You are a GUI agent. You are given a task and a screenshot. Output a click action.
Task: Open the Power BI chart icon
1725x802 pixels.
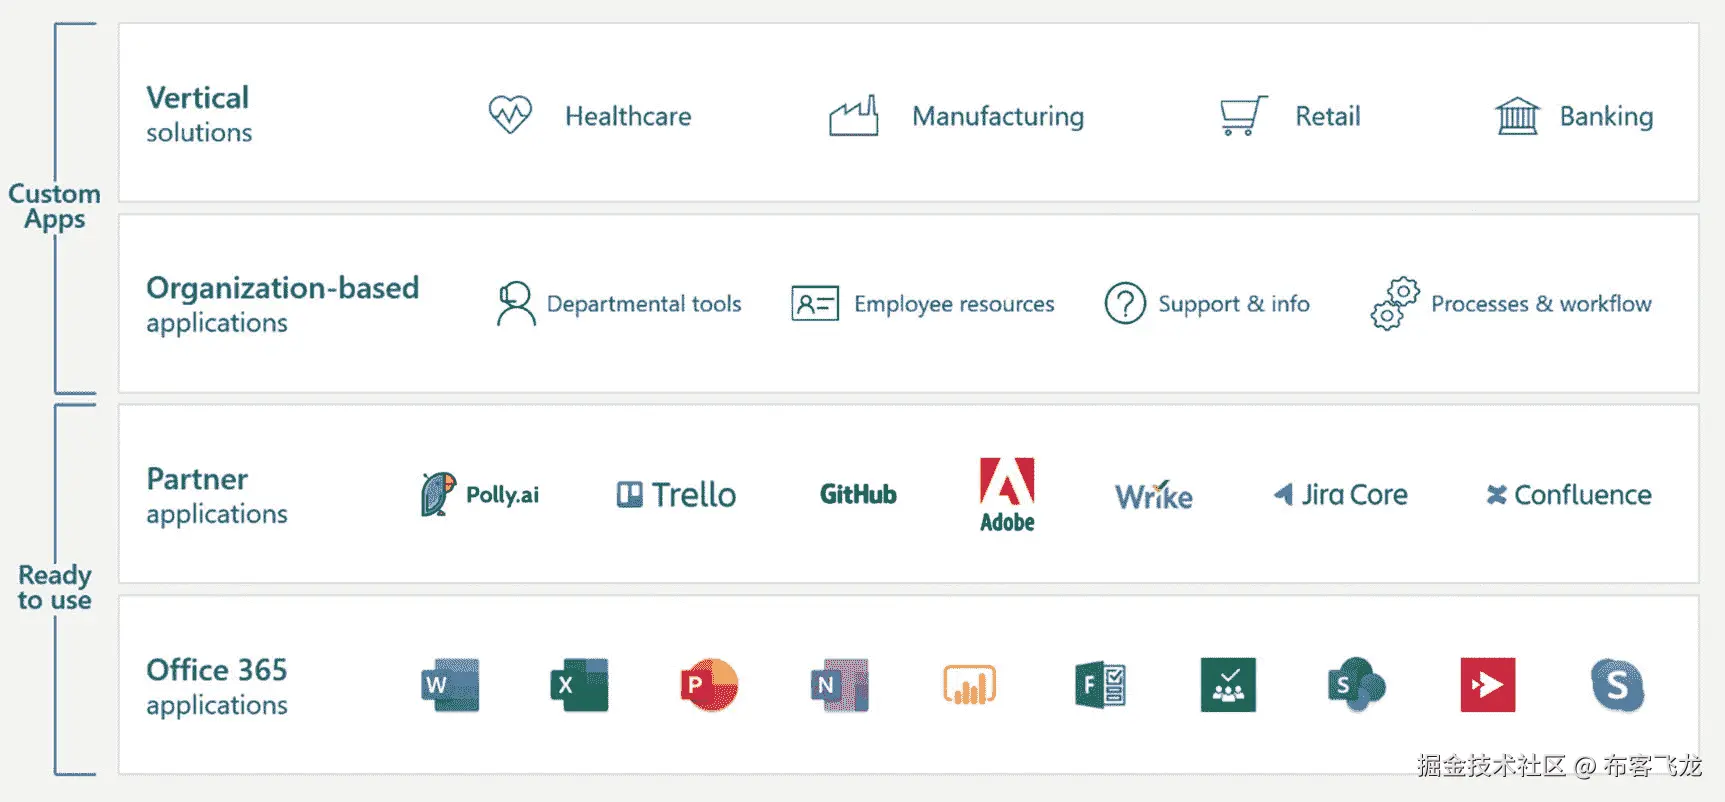click(969, 685)
